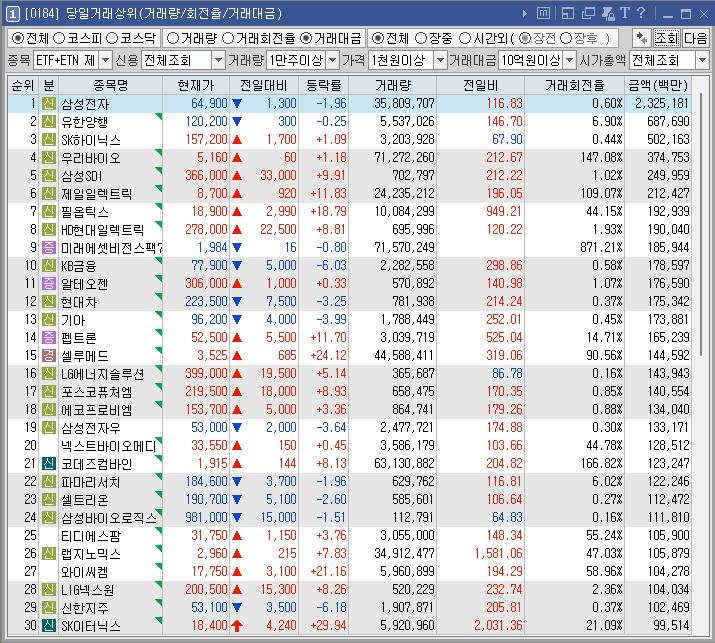Screen dimensions: 715x643
Task: Open the 신용 dropdown showing 전체조회
Action: (183, 60)
